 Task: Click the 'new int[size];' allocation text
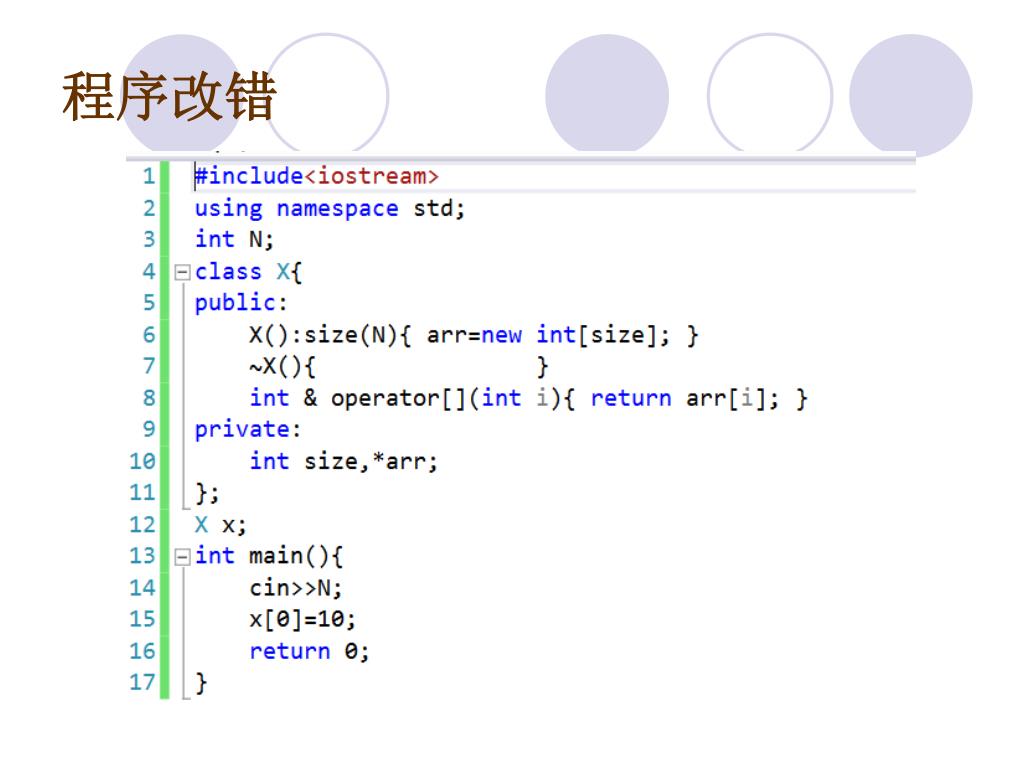[x=575, y=336]
